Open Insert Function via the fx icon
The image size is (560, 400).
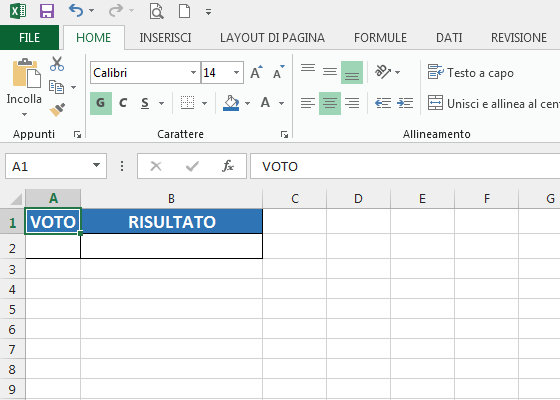[228, 166]
